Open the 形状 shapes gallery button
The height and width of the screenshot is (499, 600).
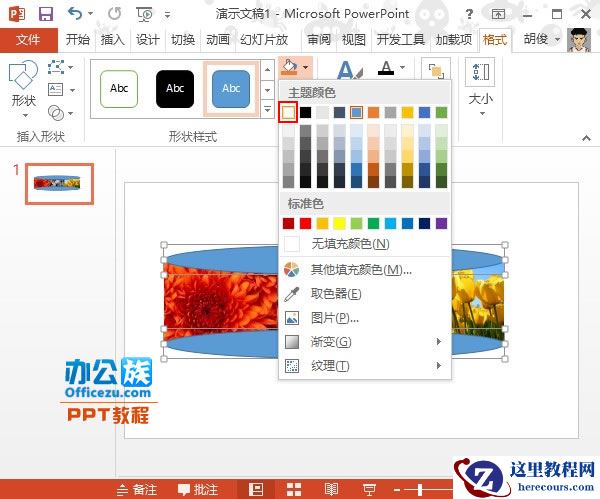[x=23, y=88]
